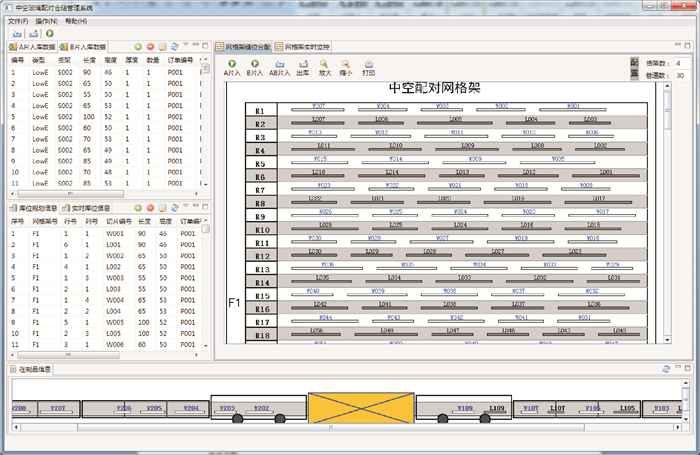
Task: Click the 出库 outbound icon
Action: point(303,64)
